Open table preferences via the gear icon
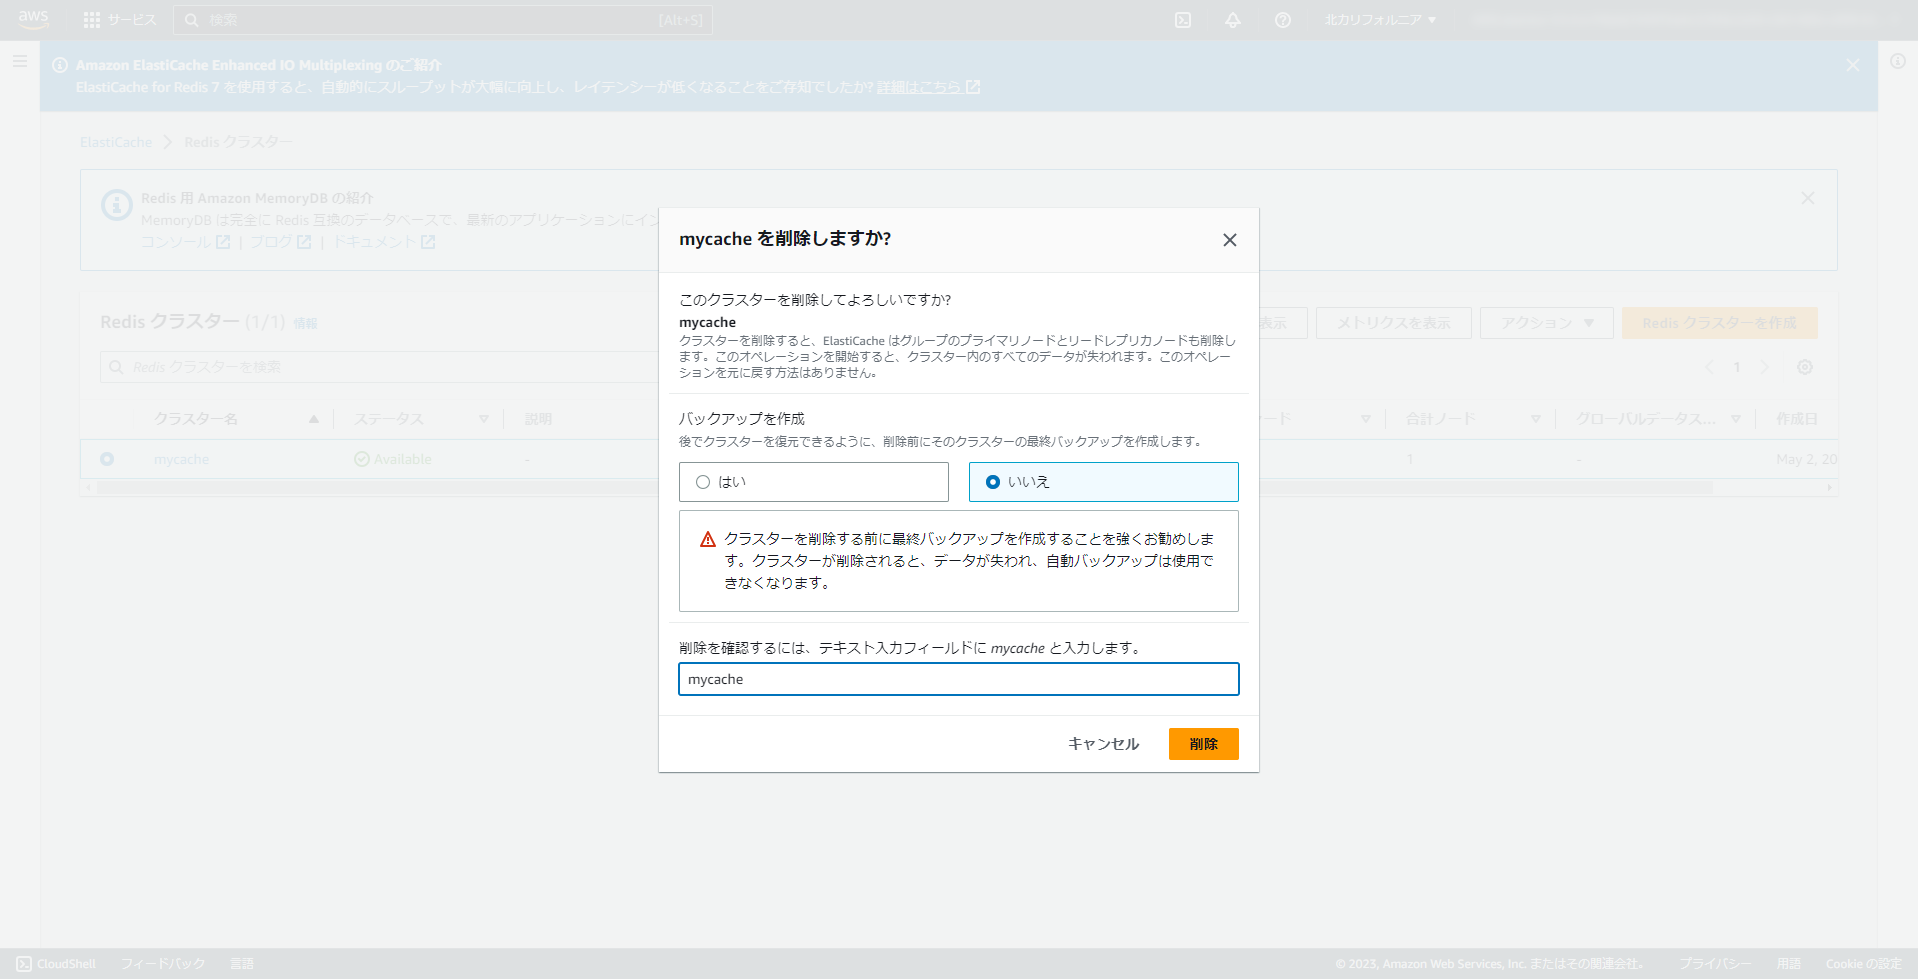Screen dimensions: 1918x979 click(1805, 367)
